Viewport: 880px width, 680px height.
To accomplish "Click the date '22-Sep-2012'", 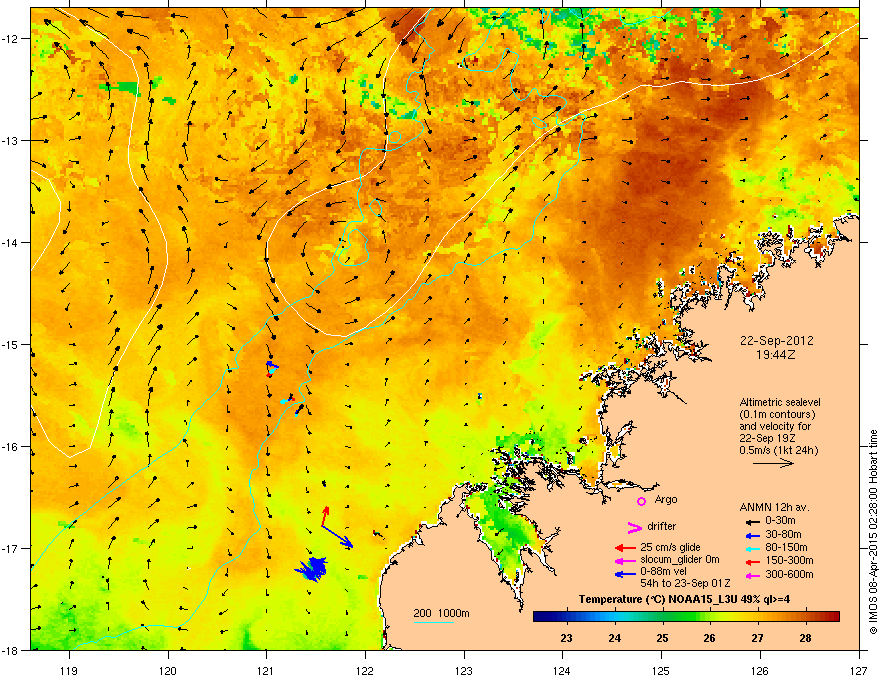I will (x=776, y=341).
